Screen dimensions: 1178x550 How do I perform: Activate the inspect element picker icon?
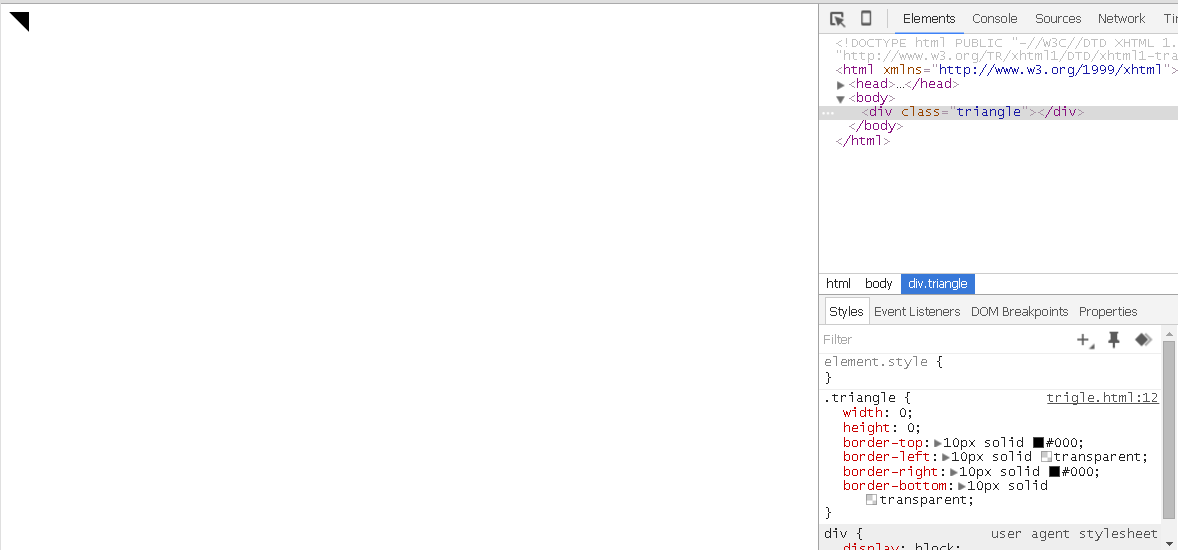(838, 19)
